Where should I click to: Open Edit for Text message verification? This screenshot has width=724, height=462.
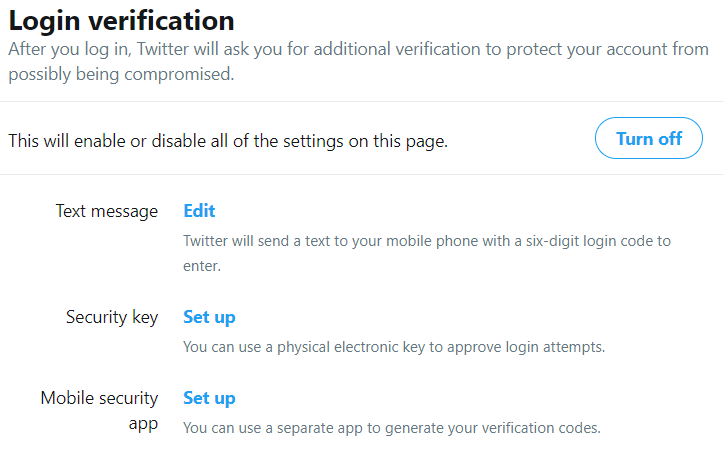pyautogui.click(x=199, y=211)
